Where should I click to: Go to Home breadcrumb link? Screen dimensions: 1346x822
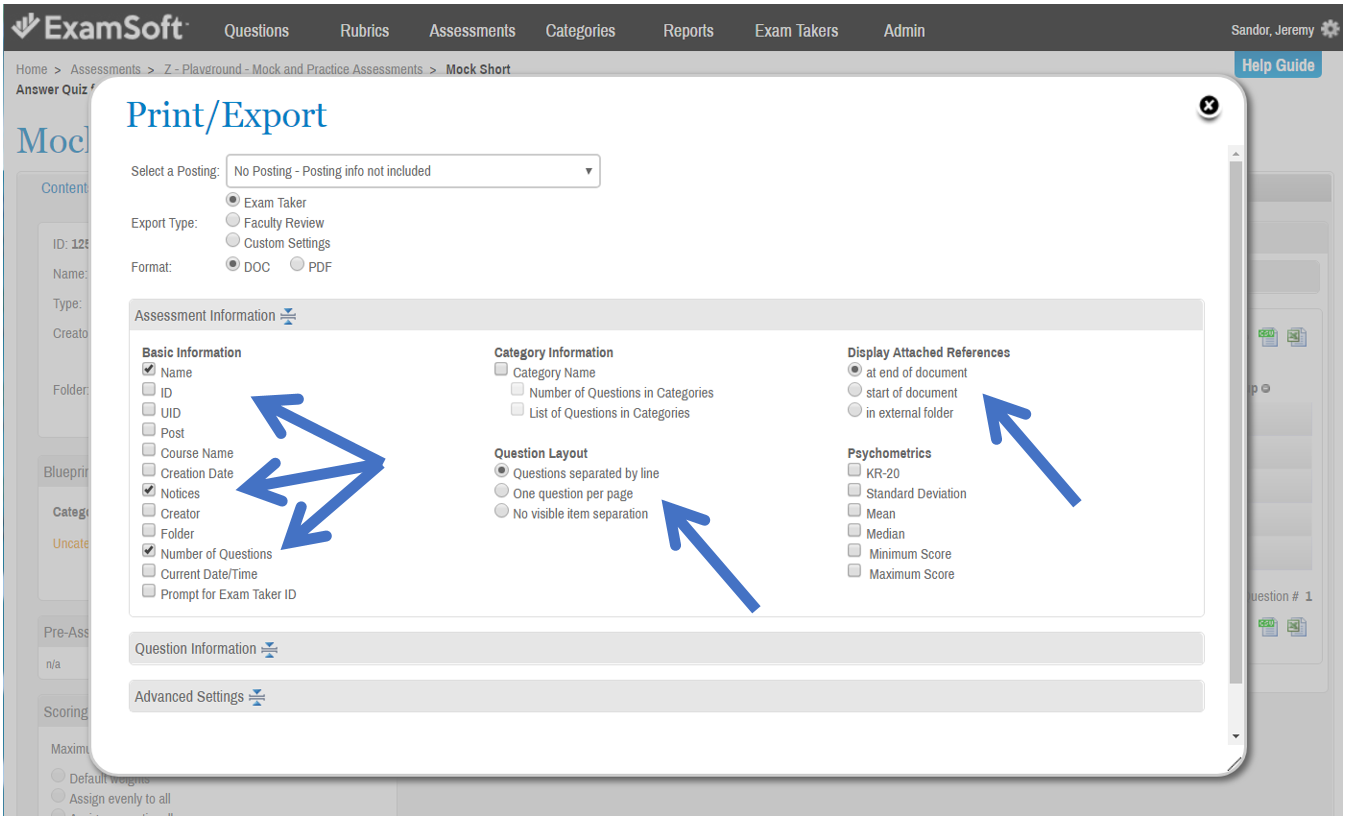tap(31, 69)
